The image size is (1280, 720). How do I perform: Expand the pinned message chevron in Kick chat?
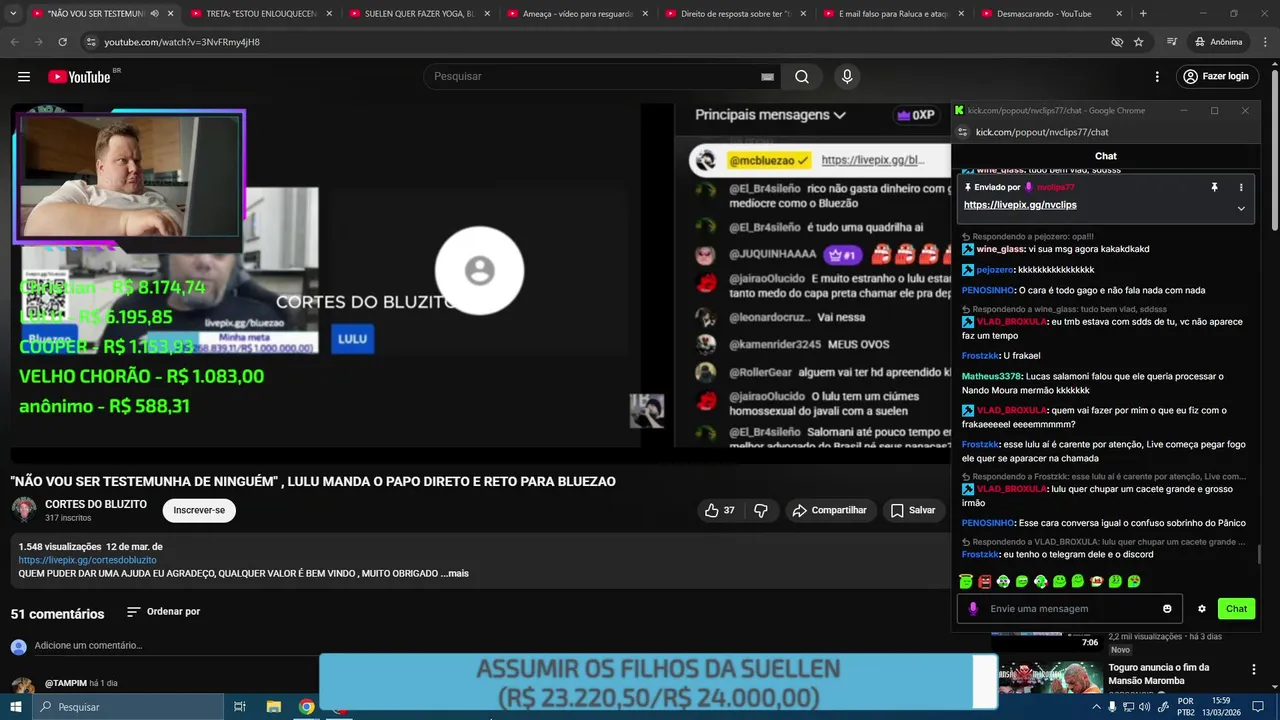pyautogui.click(x=1241, y=208)
